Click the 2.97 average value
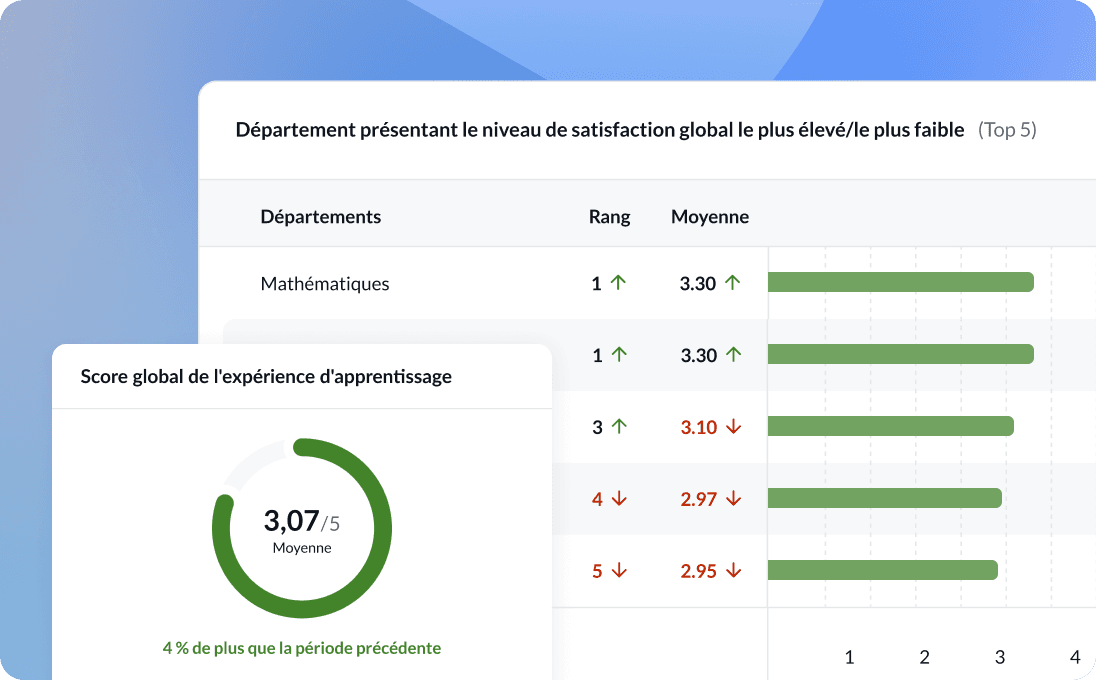This screenshot has height=688, width=1096. [699, 499]
